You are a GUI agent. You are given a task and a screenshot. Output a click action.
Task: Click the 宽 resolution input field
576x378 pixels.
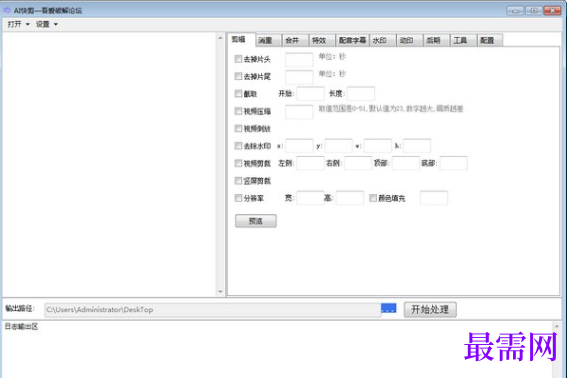310,198
